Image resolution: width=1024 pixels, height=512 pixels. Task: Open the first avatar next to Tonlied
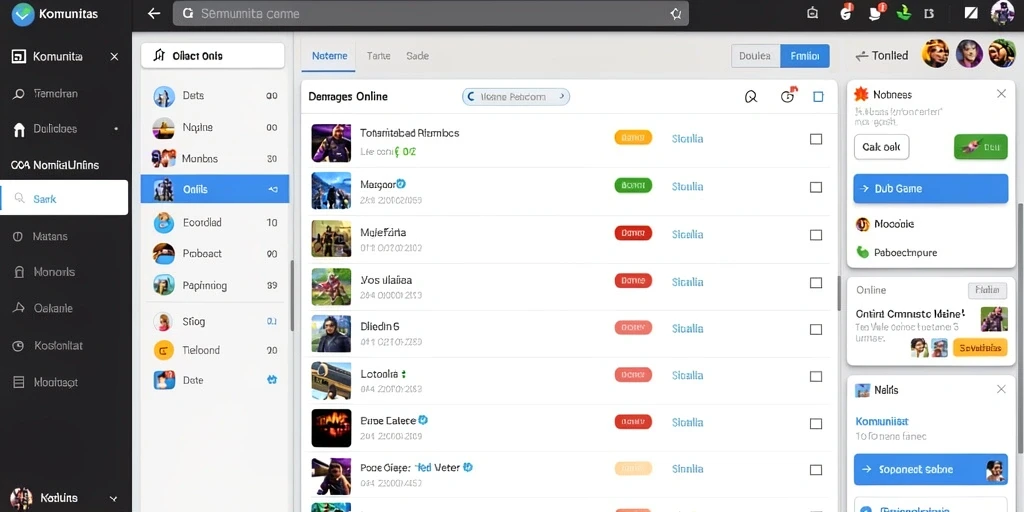click(935, 54)
